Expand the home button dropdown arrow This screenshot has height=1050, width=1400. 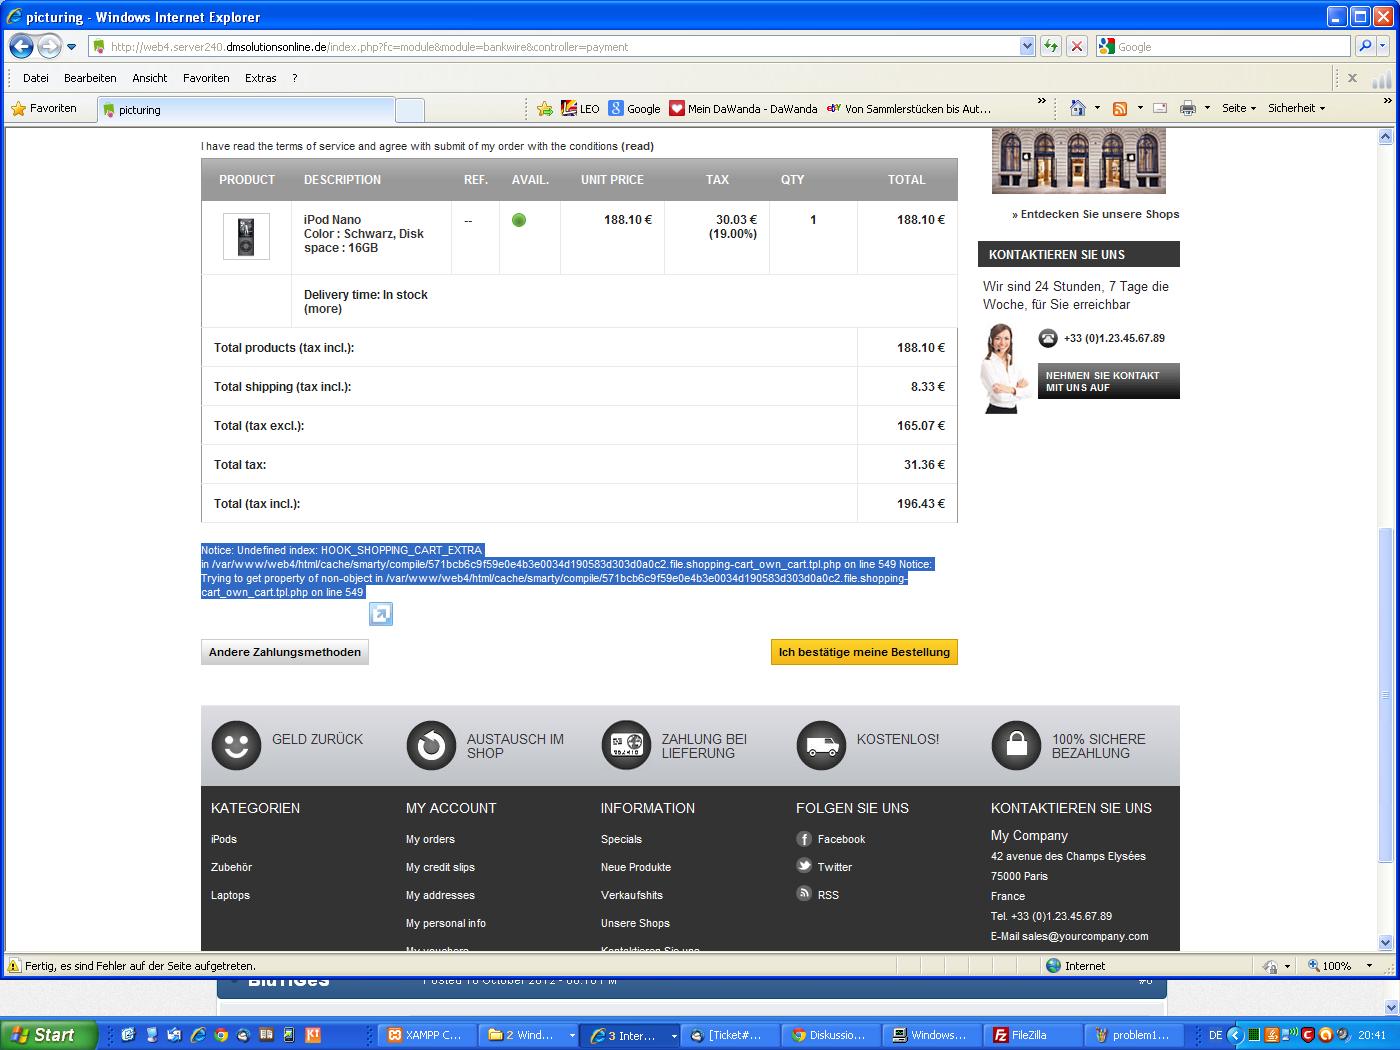point(1097,108)
